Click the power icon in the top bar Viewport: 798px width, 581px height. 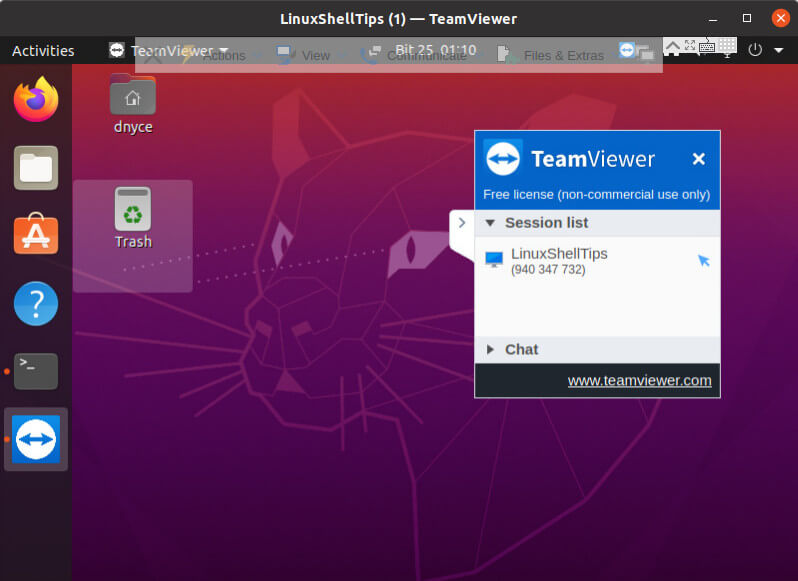point(755,50)
